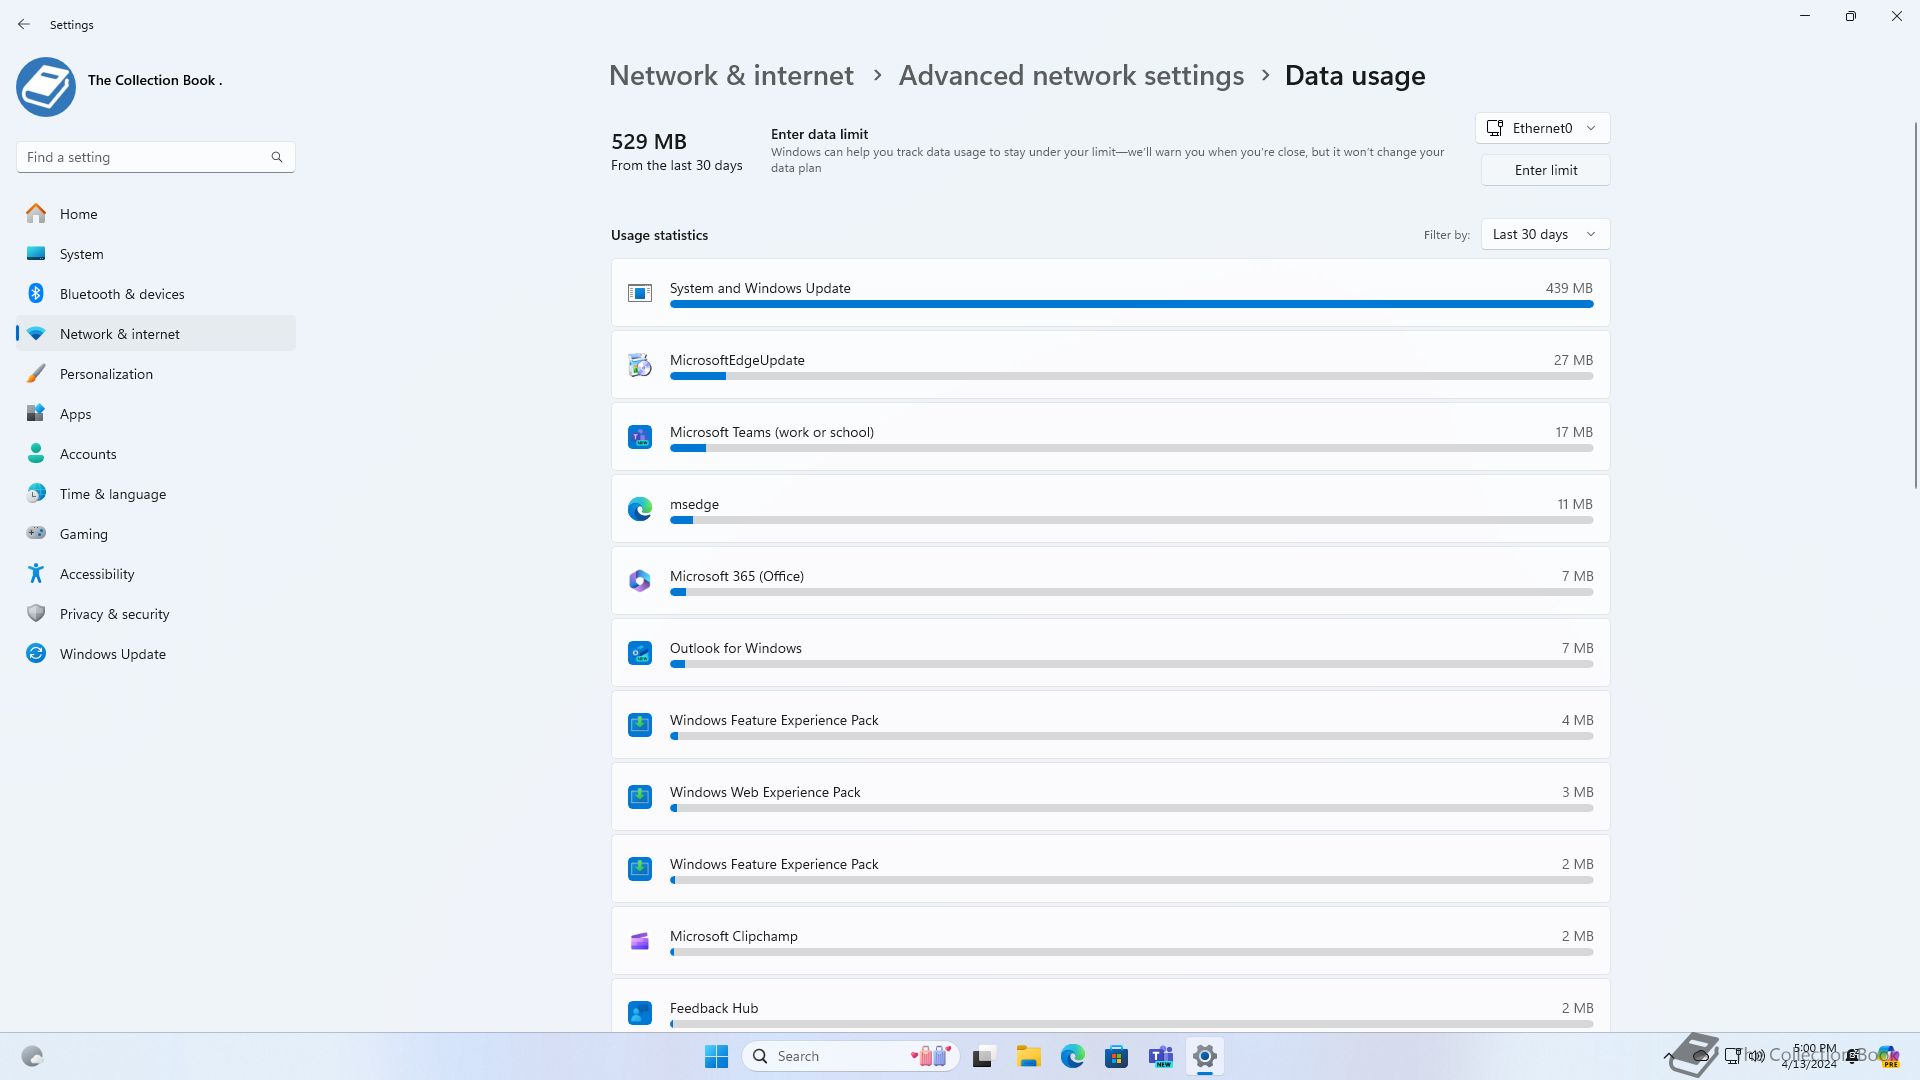Click System and Windows Update usage bar
This screenshot has height=1080, width=1920.
click(x=1131, y=304)
